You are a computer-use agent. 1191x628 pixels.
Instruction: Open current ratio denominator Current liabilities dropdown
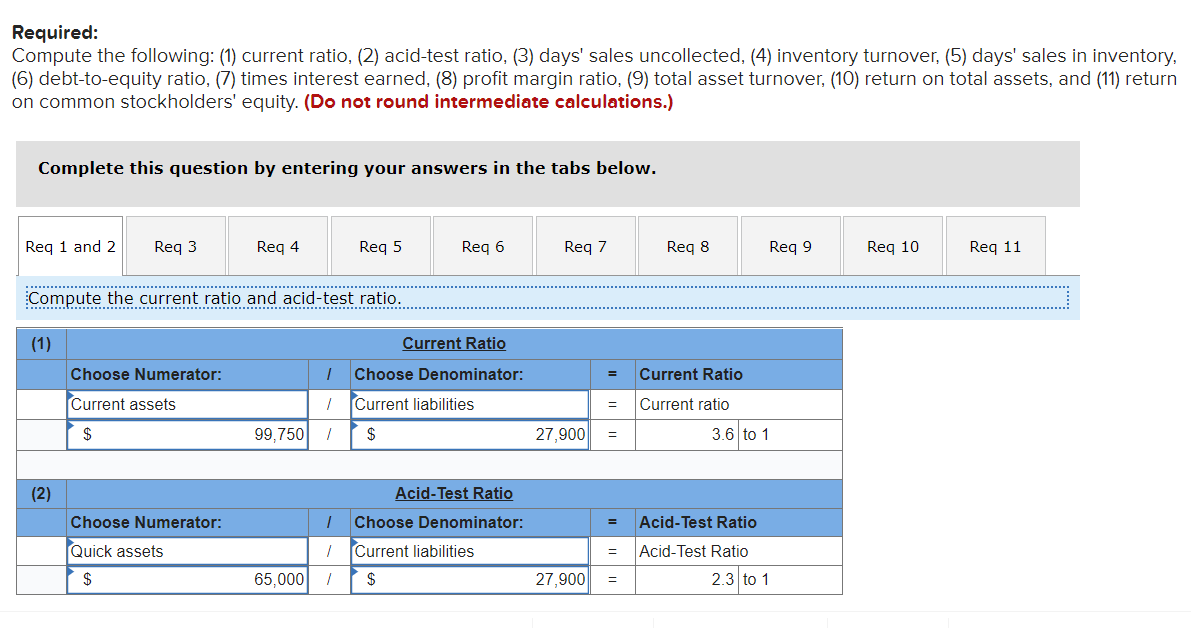tap(470, 405)
